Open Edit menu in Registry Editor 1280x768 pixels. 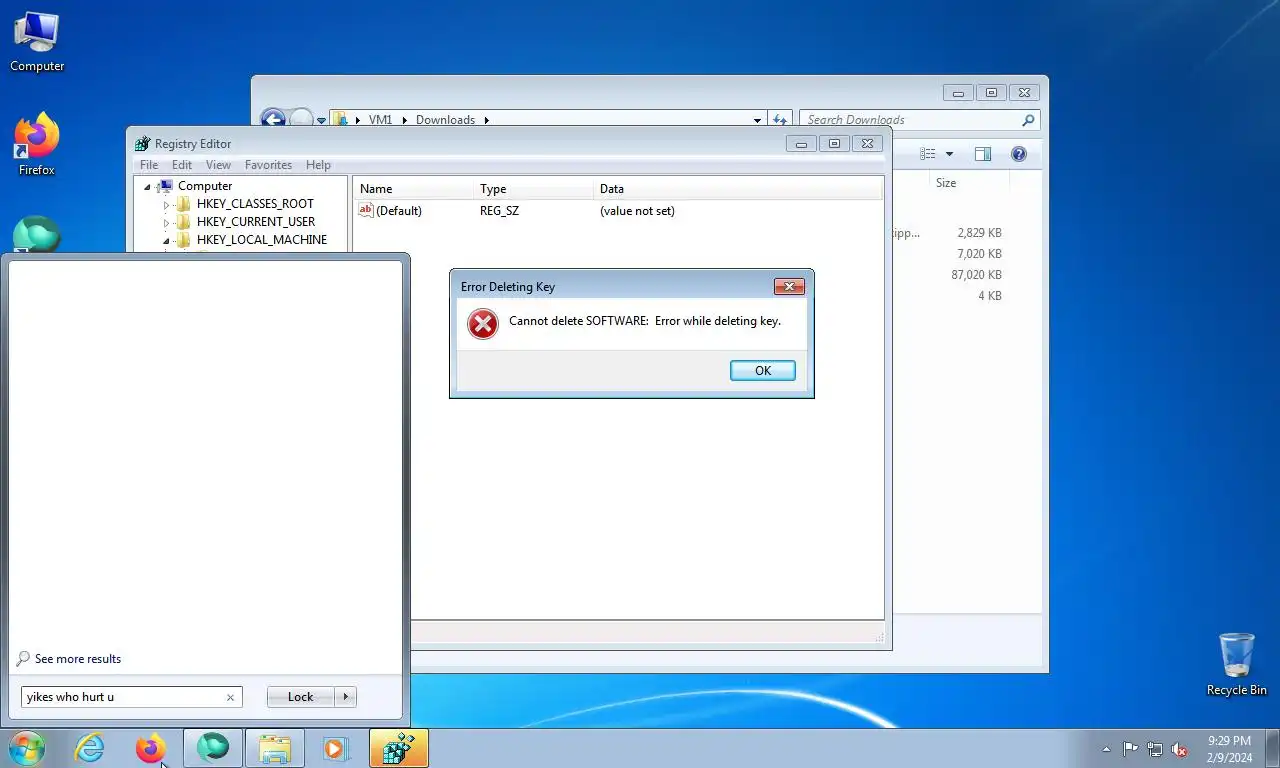click(x=182, y=165)
